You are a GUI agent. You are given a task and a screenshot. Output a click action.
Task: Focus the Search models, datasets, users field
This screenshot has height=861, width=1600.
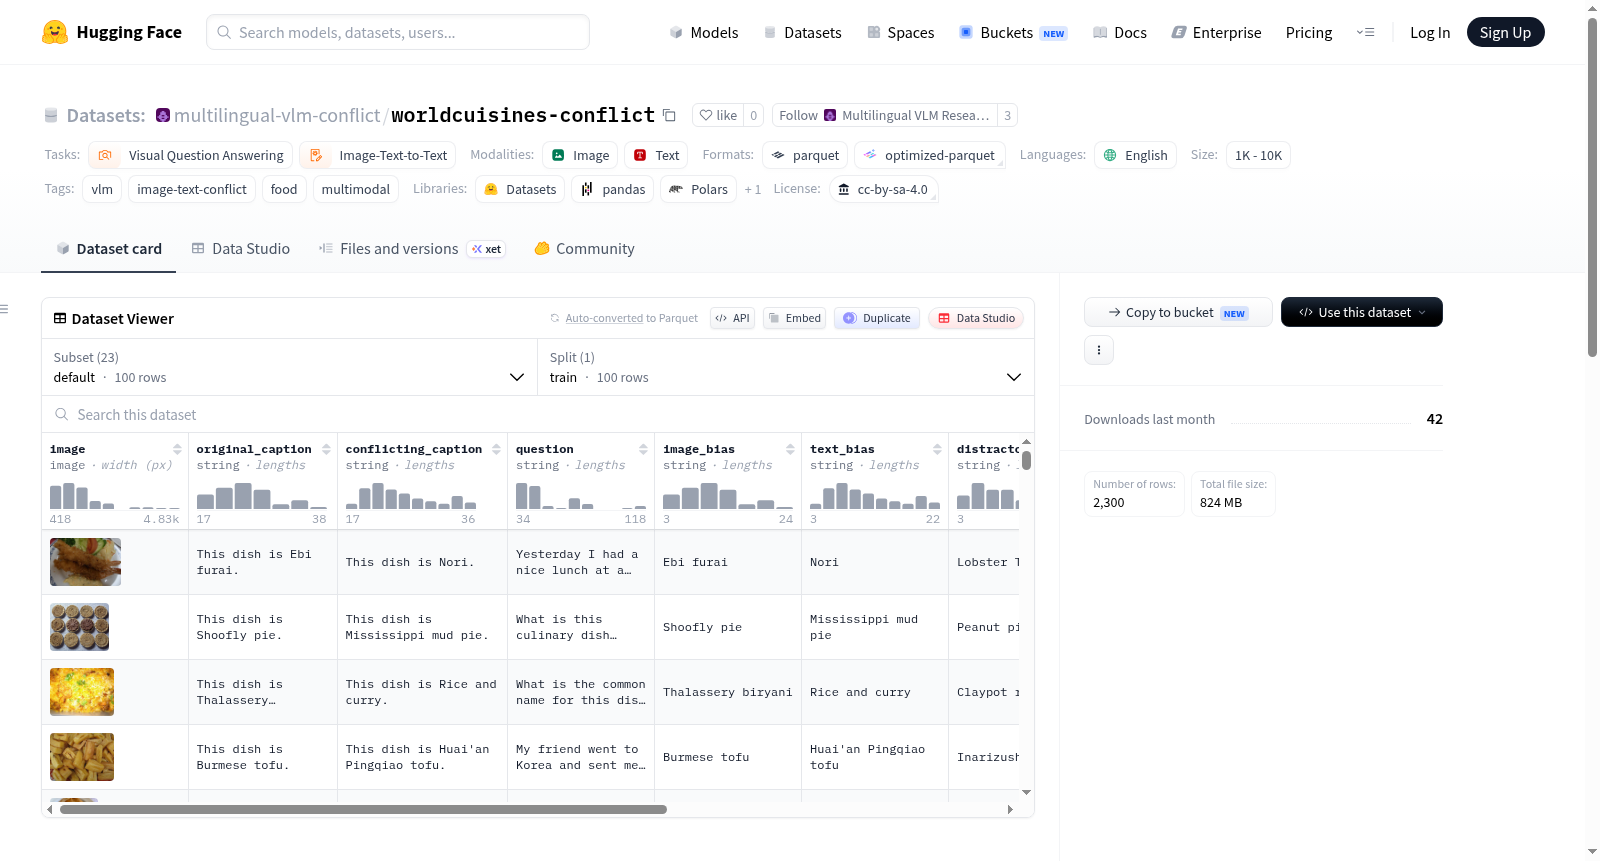398,32
